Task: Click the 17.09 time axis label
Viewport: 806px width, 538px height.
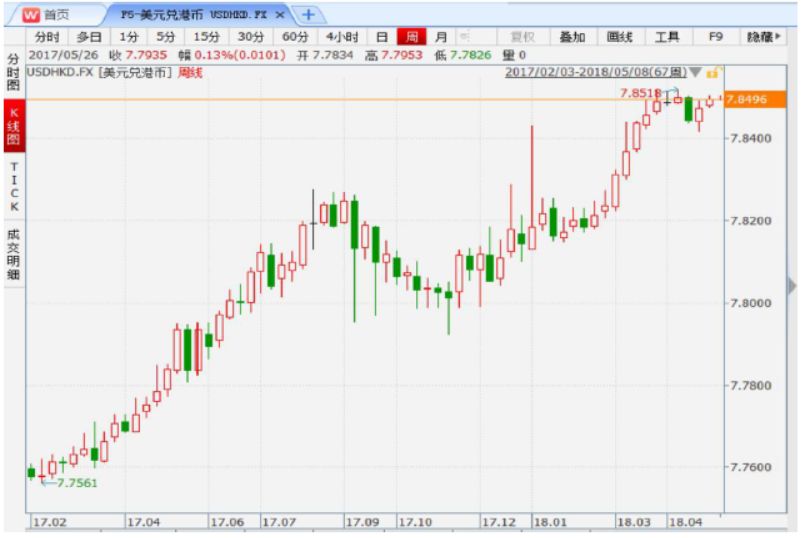Action: click(x=362, y=522)
